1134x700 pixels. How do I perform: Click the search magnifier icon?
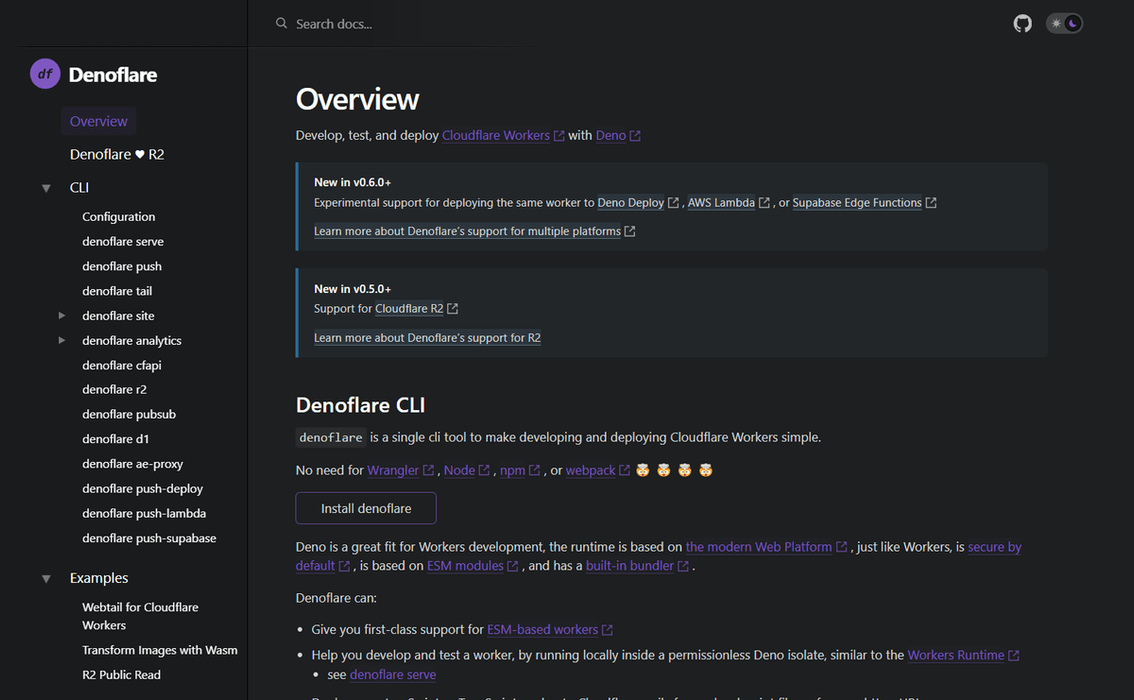click(281, 24)
